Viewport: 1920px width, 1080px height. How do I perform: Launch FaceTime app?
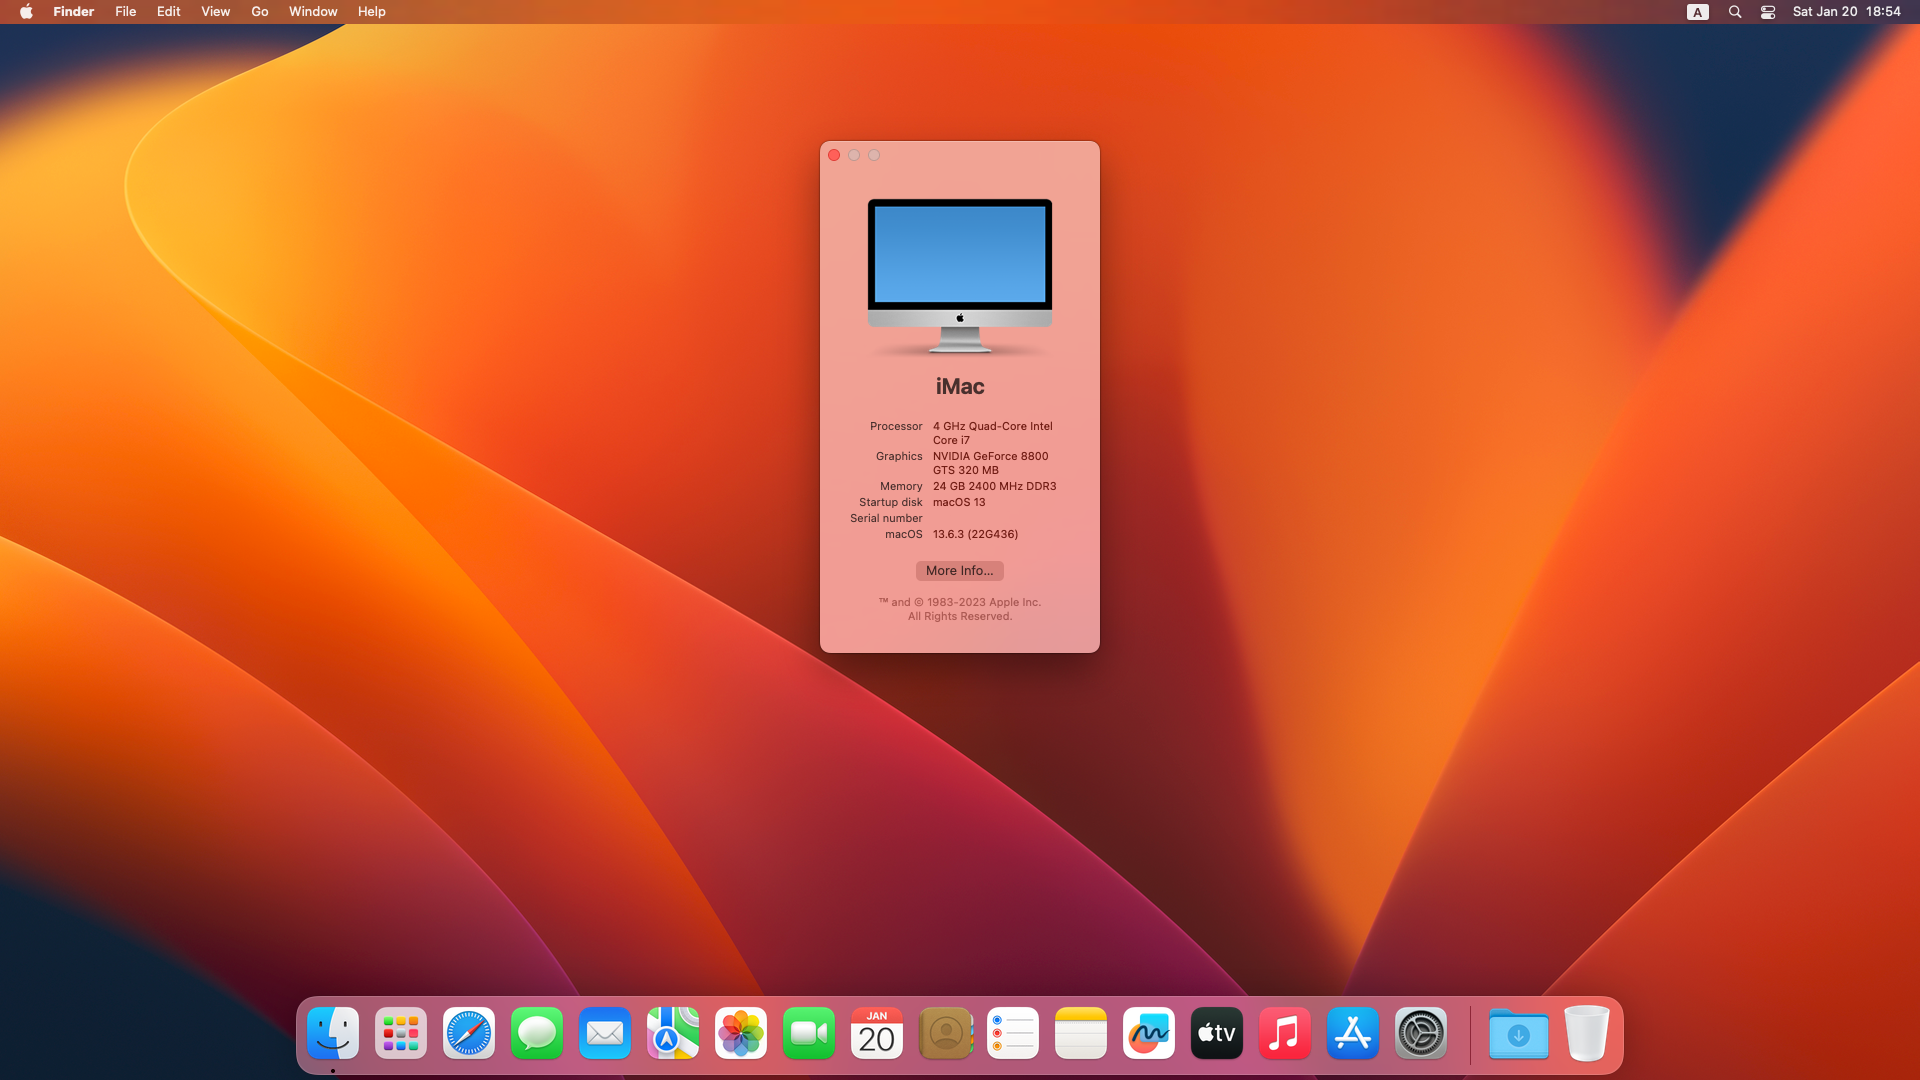(807, 1033)
